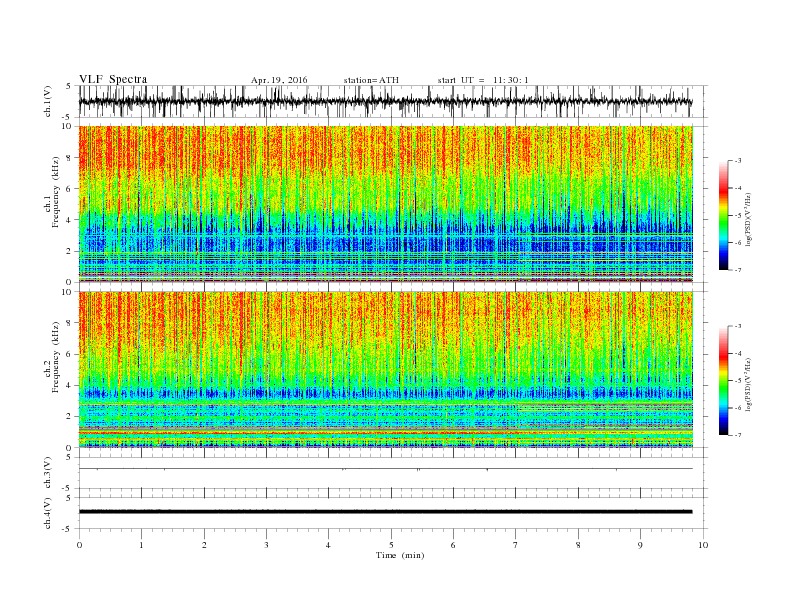Click the ch.1 voltage waveform trace
Viewport: 792px width, 612px height.
(x=386, y=101)
